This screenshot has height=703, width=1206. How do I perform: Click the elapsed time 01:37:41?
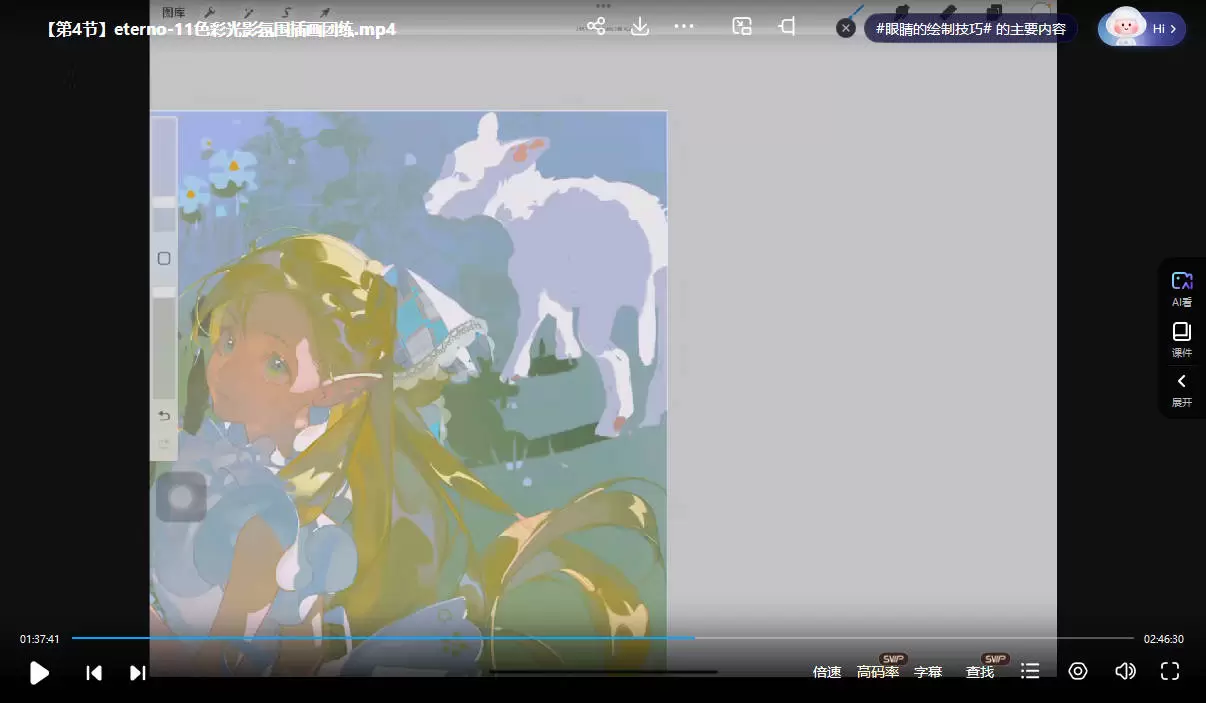40,639
